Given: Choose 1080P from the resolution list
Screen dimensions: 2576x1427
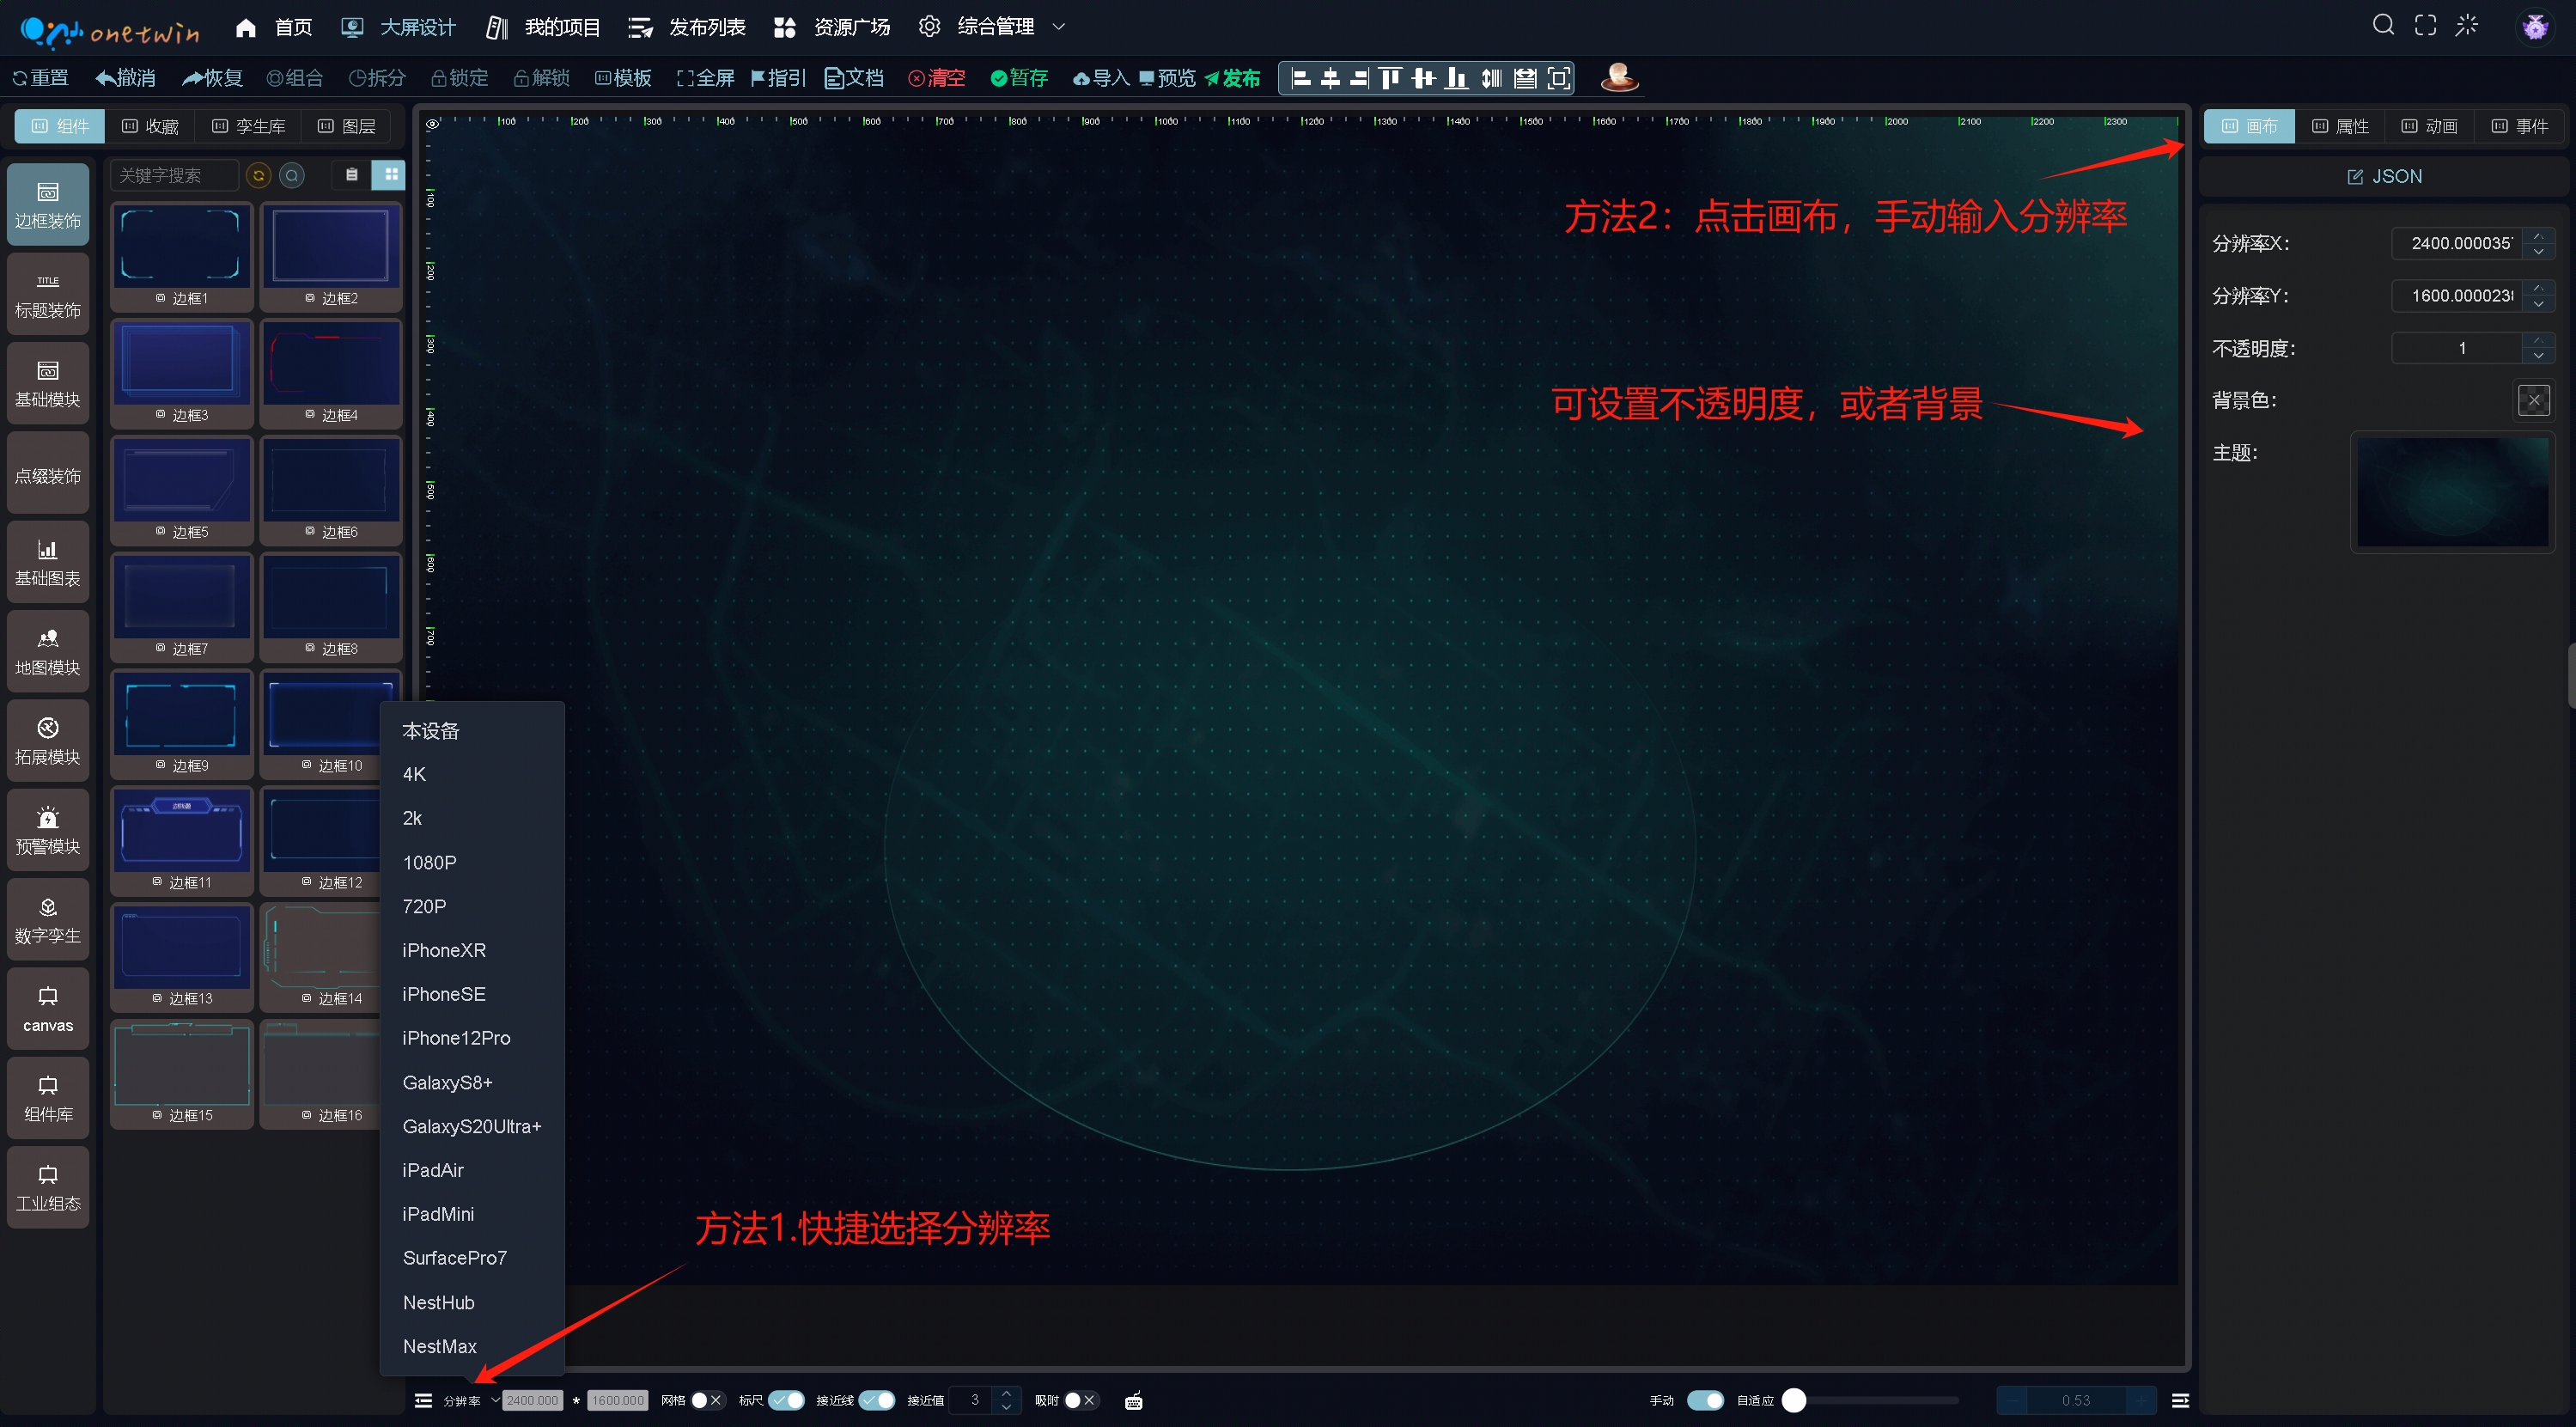Looking at the screenshot, I should [429, 862].
